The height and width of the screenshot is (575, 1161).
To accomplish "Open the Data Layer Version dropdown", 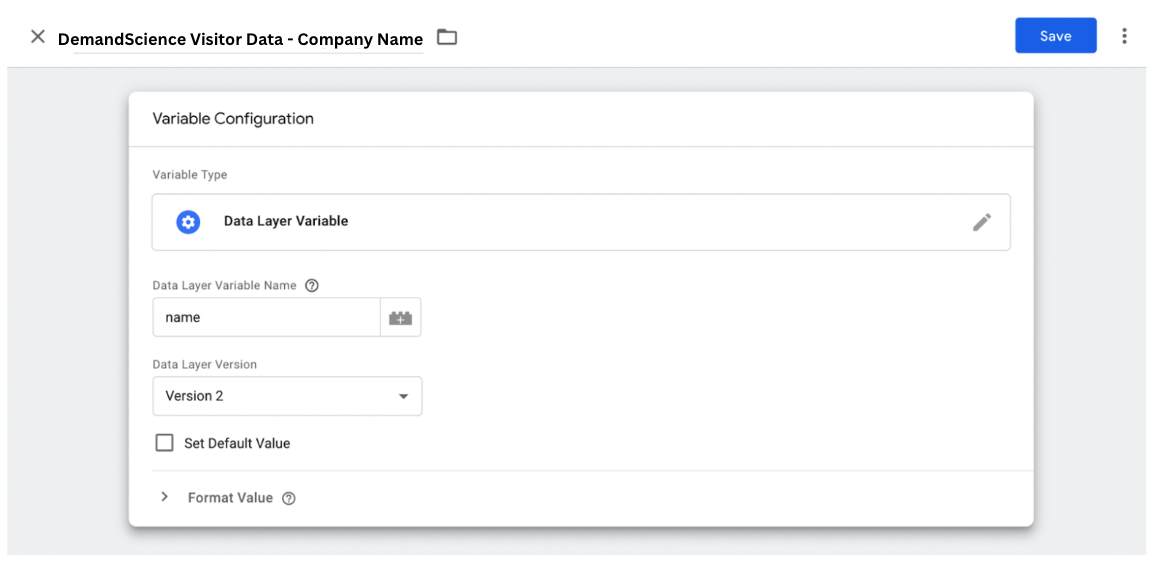I will point(287,396).
